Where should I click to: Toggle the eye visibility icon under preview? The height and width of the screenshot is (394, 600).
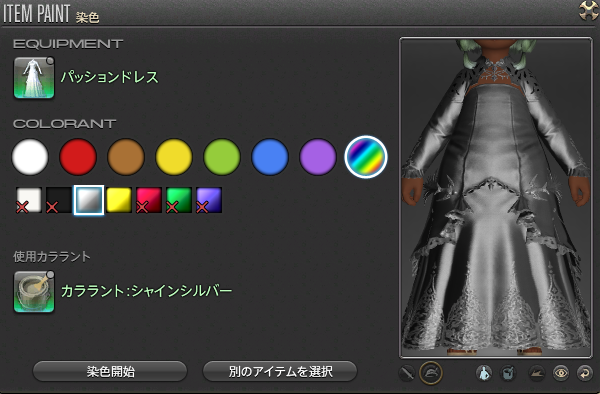[561, 373]
